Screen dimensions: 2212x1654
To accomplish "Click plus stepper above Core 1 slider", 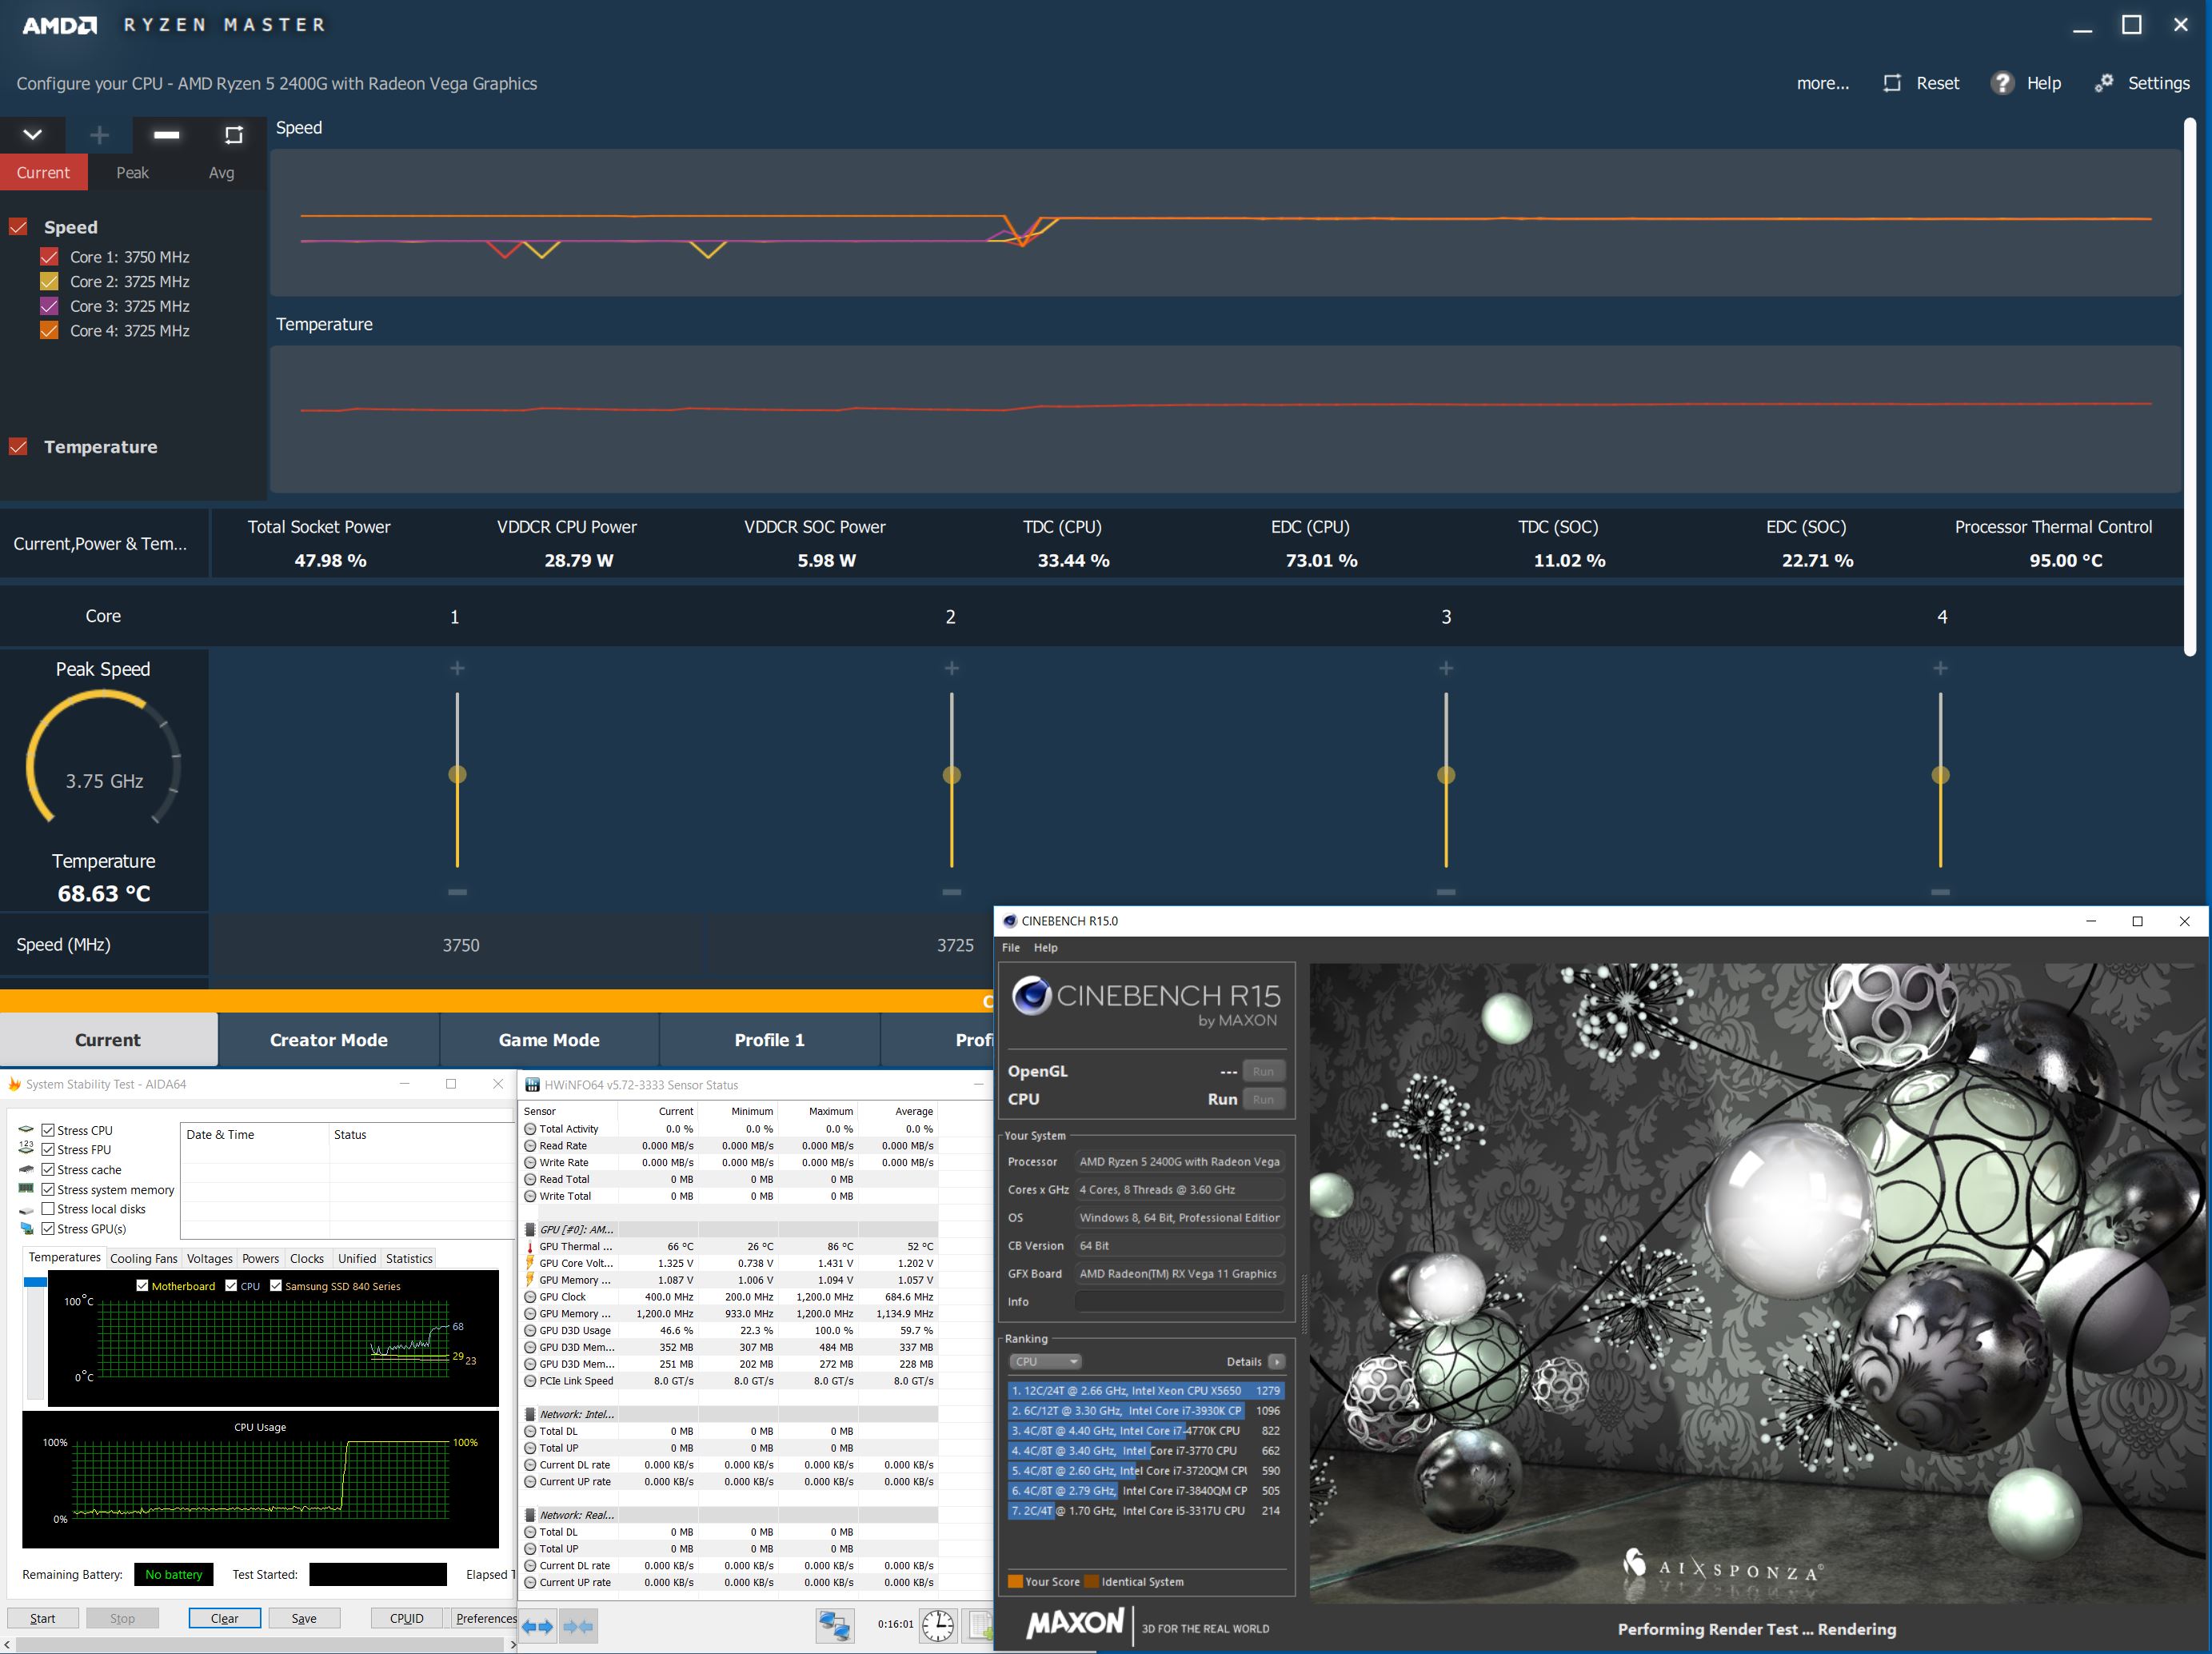I will 457,668.
